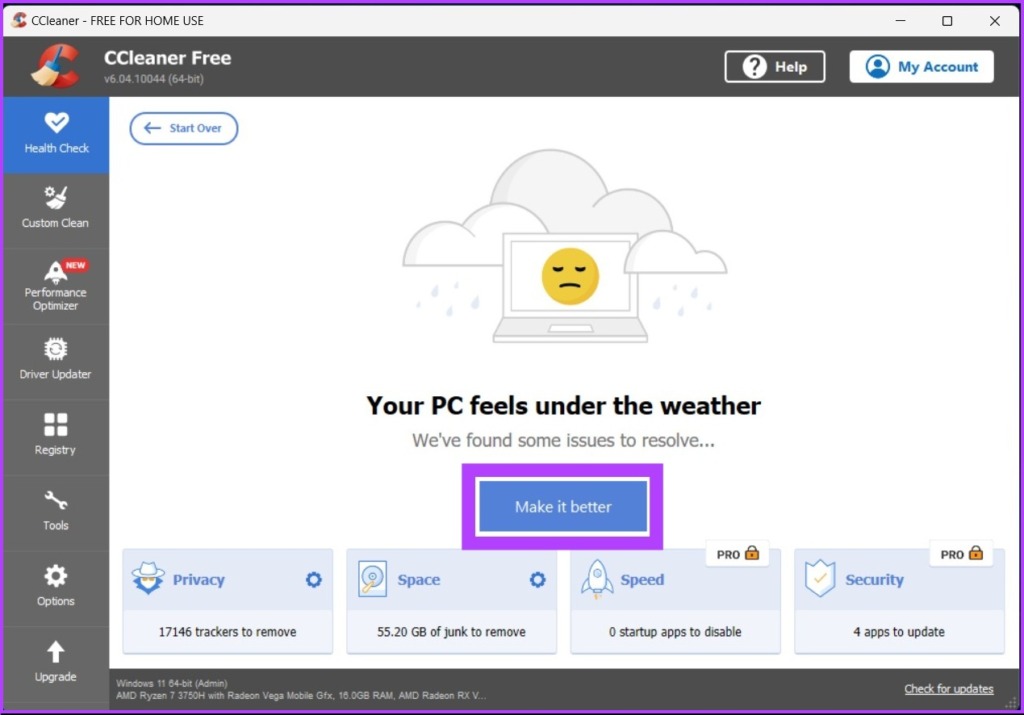This screenshot has width=1024, height=715.
Task: Click the Speed rocket icon
Action: point(597,579)
